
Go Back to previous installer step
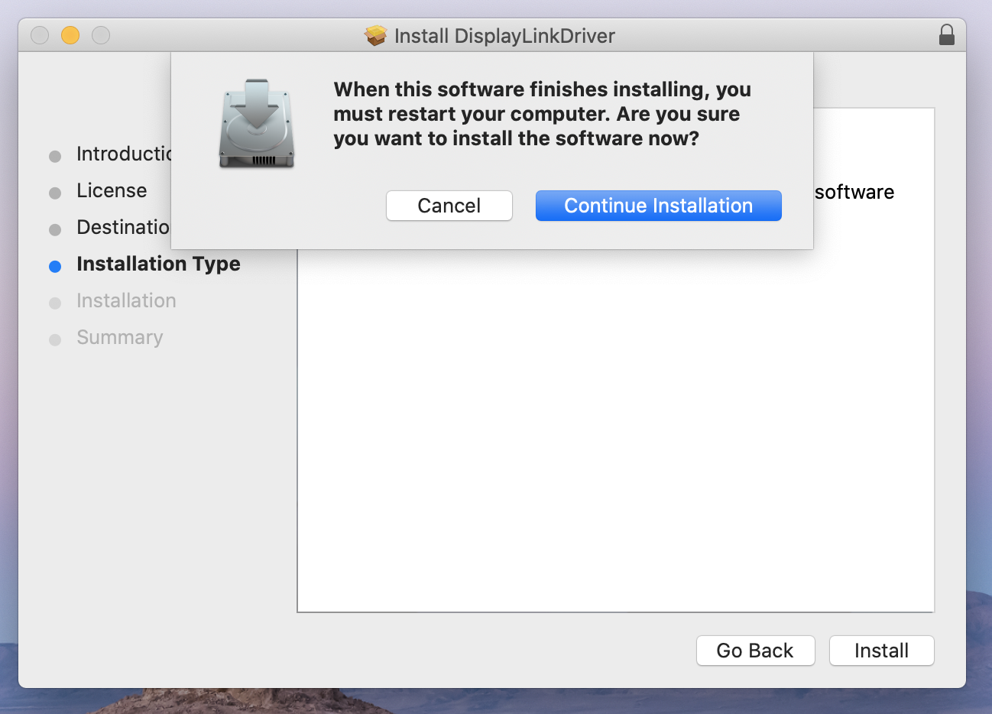[x=755, y=650]
